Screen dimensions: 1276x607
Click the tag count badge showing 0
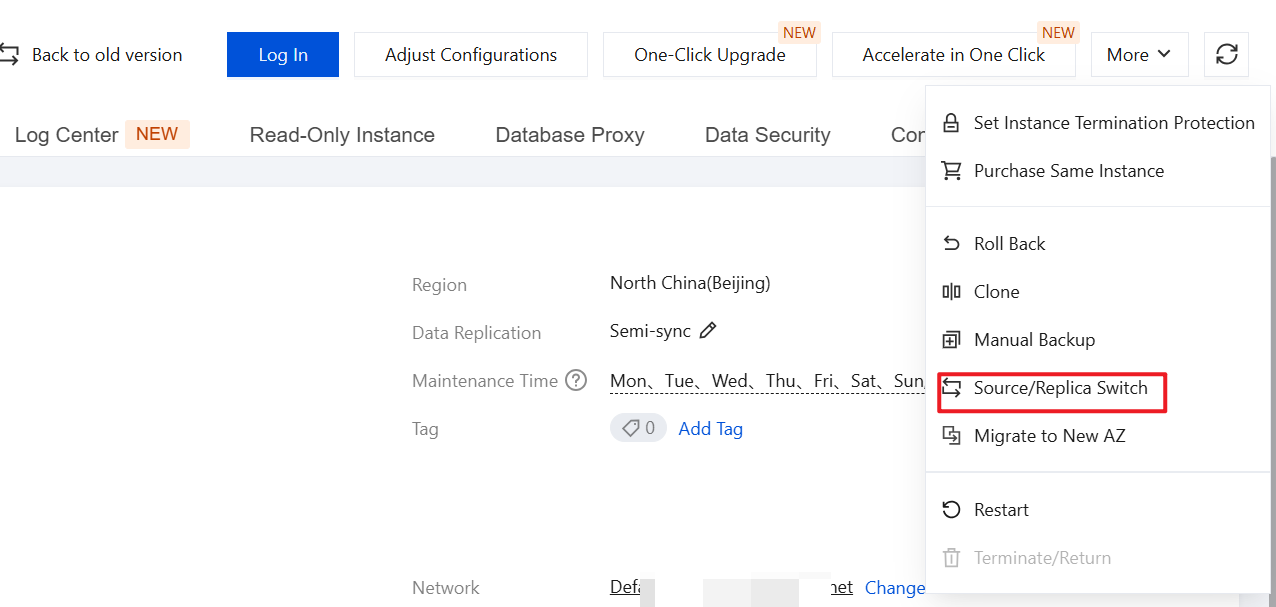638,428
